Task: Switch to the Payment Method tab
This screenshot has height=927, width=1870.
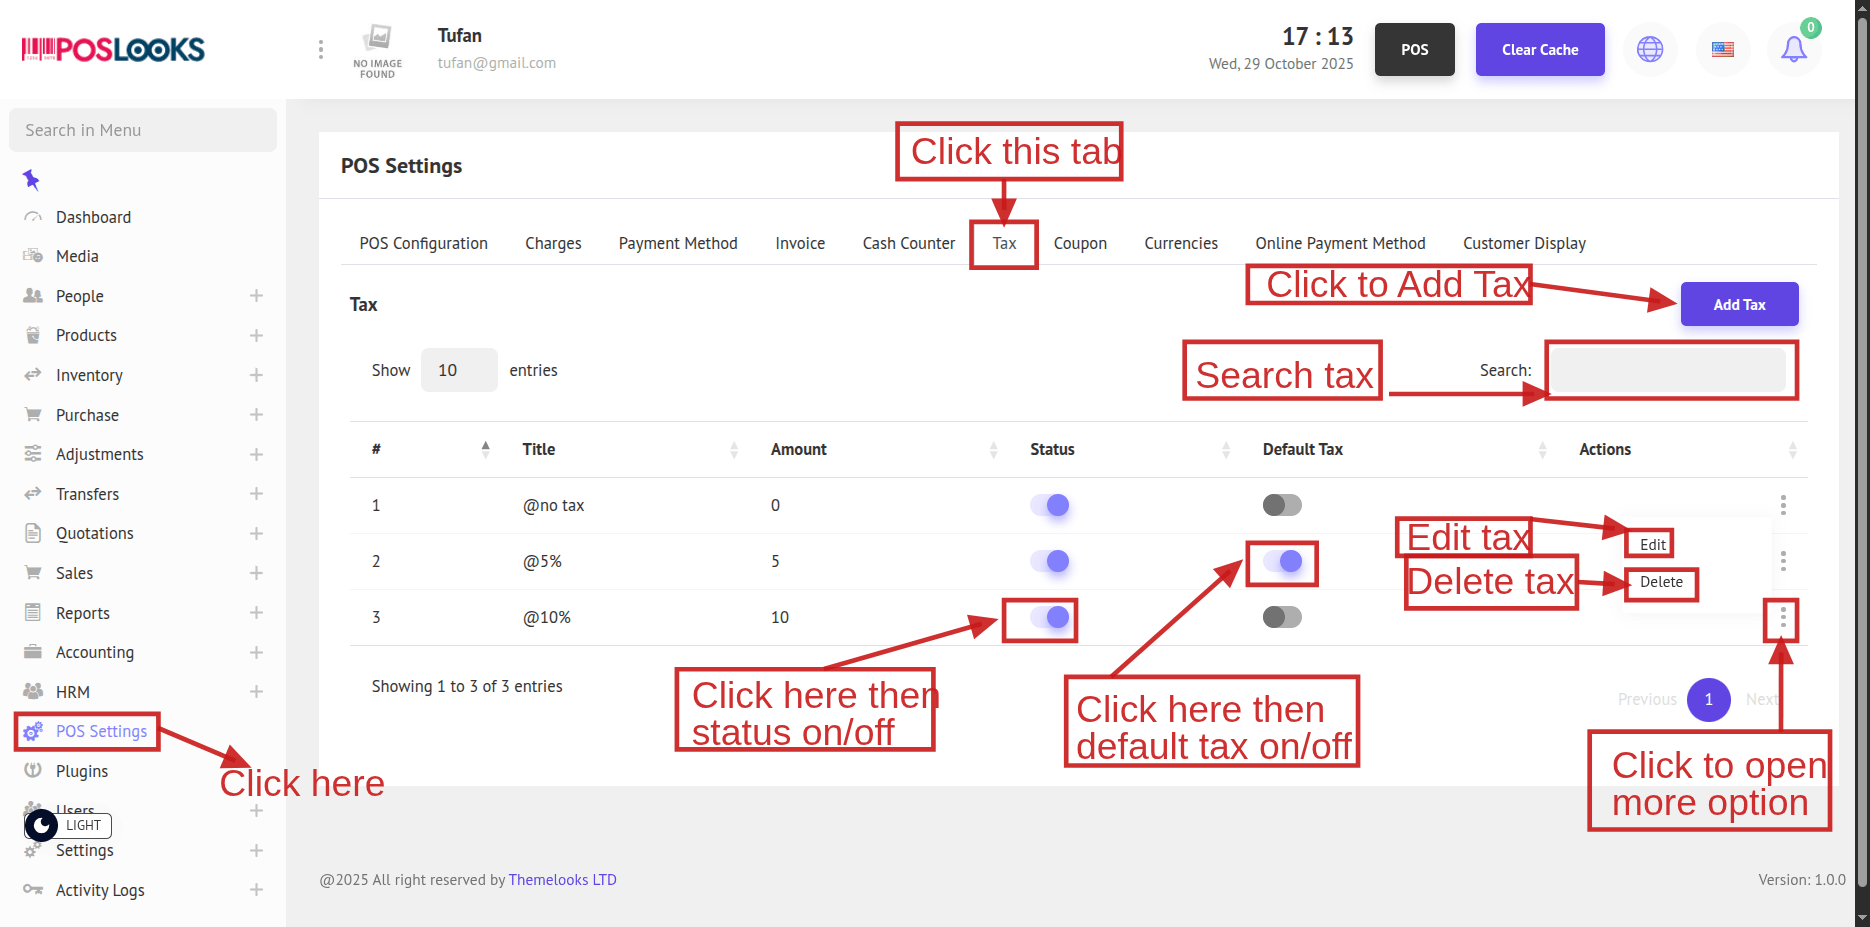Action: [x=677, y=243]
